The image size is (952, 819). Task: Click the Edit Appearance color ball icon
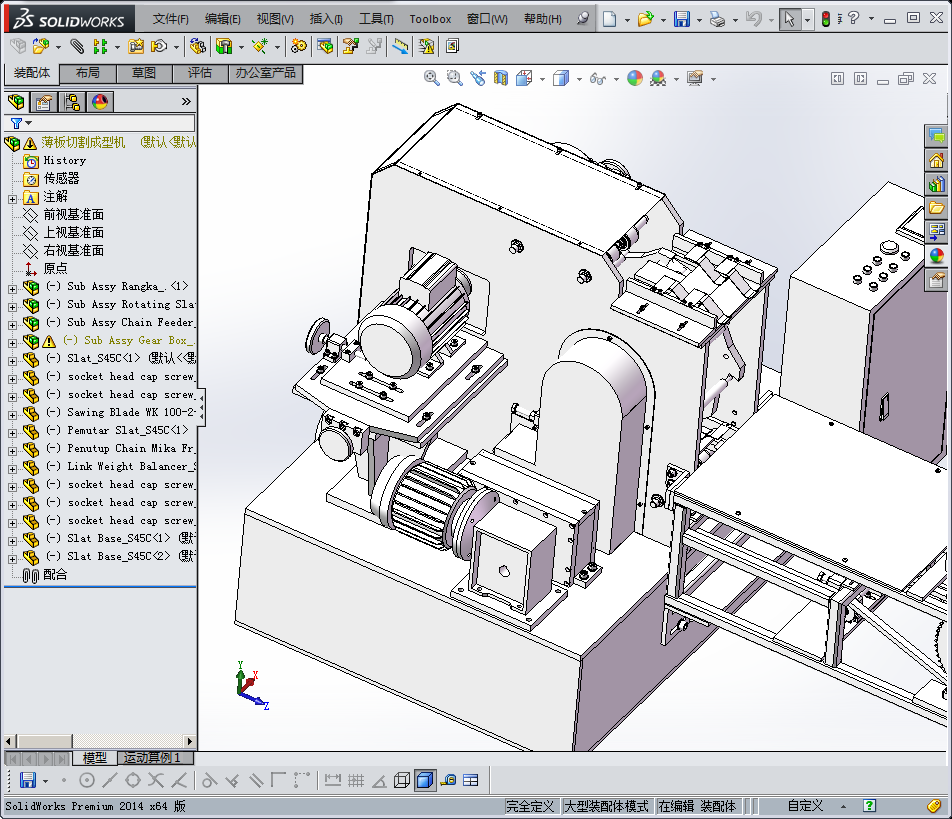click(635, 78)
